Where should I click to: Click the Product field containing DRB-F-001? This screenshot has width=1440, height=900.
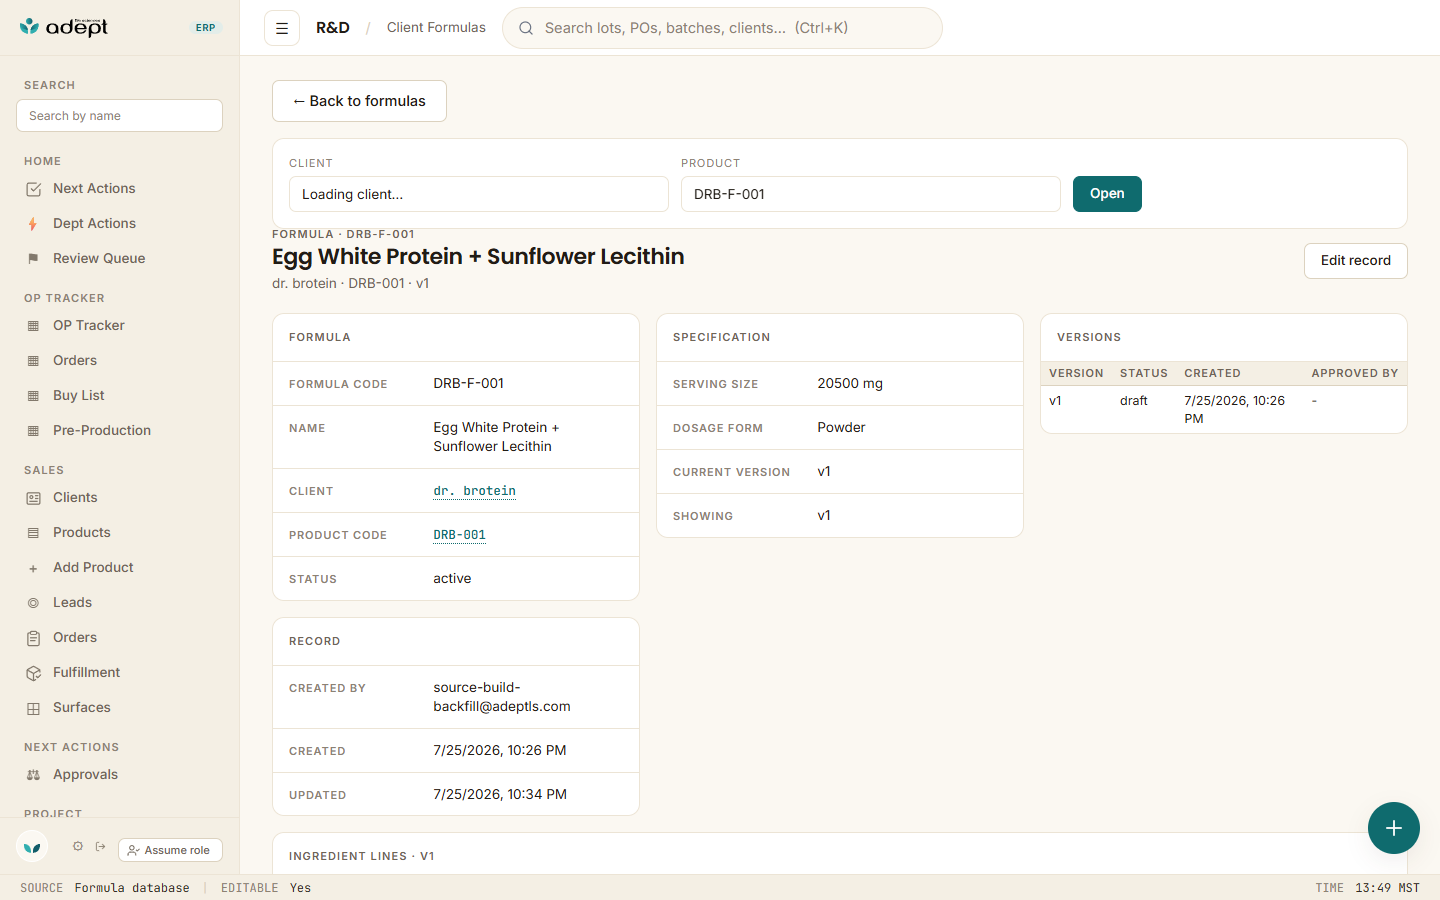tap(871, 194)
